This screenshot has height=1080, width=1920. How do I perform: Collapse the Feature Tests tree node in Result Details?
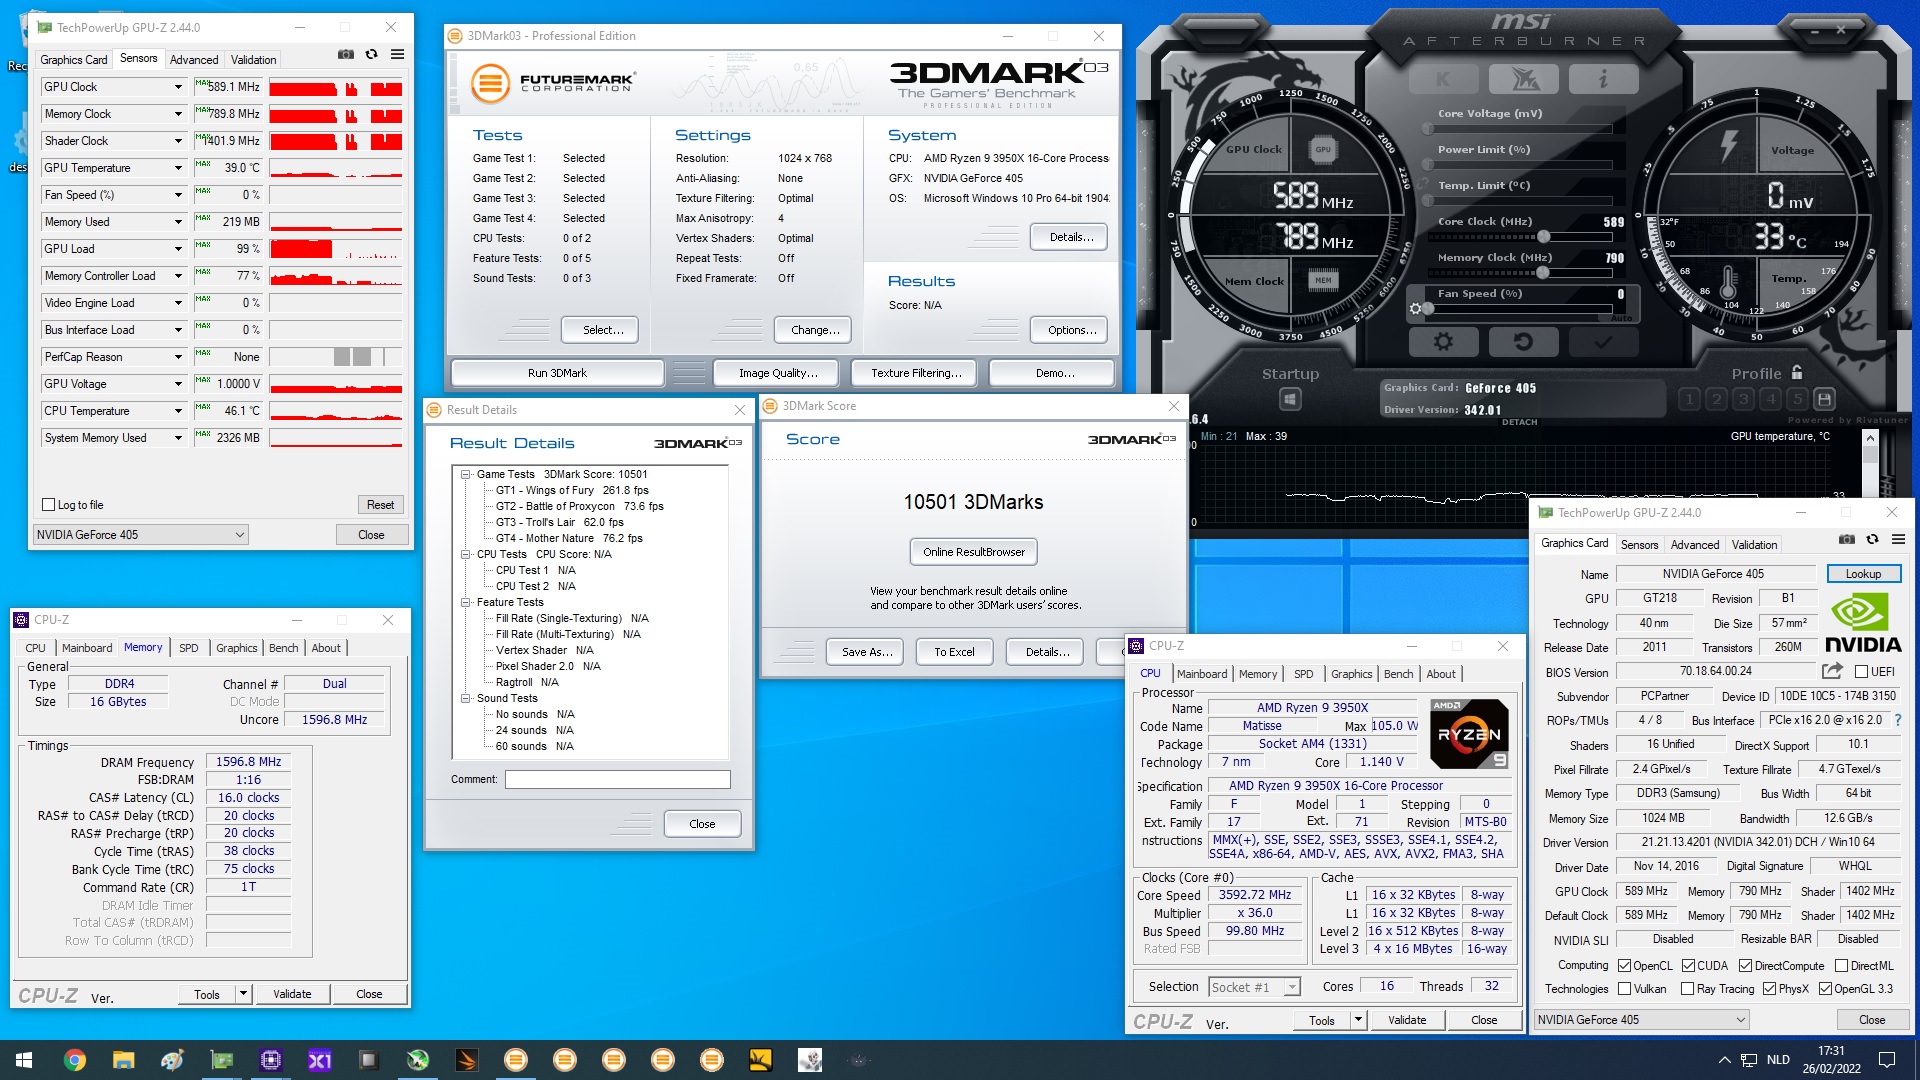(466, 602)
